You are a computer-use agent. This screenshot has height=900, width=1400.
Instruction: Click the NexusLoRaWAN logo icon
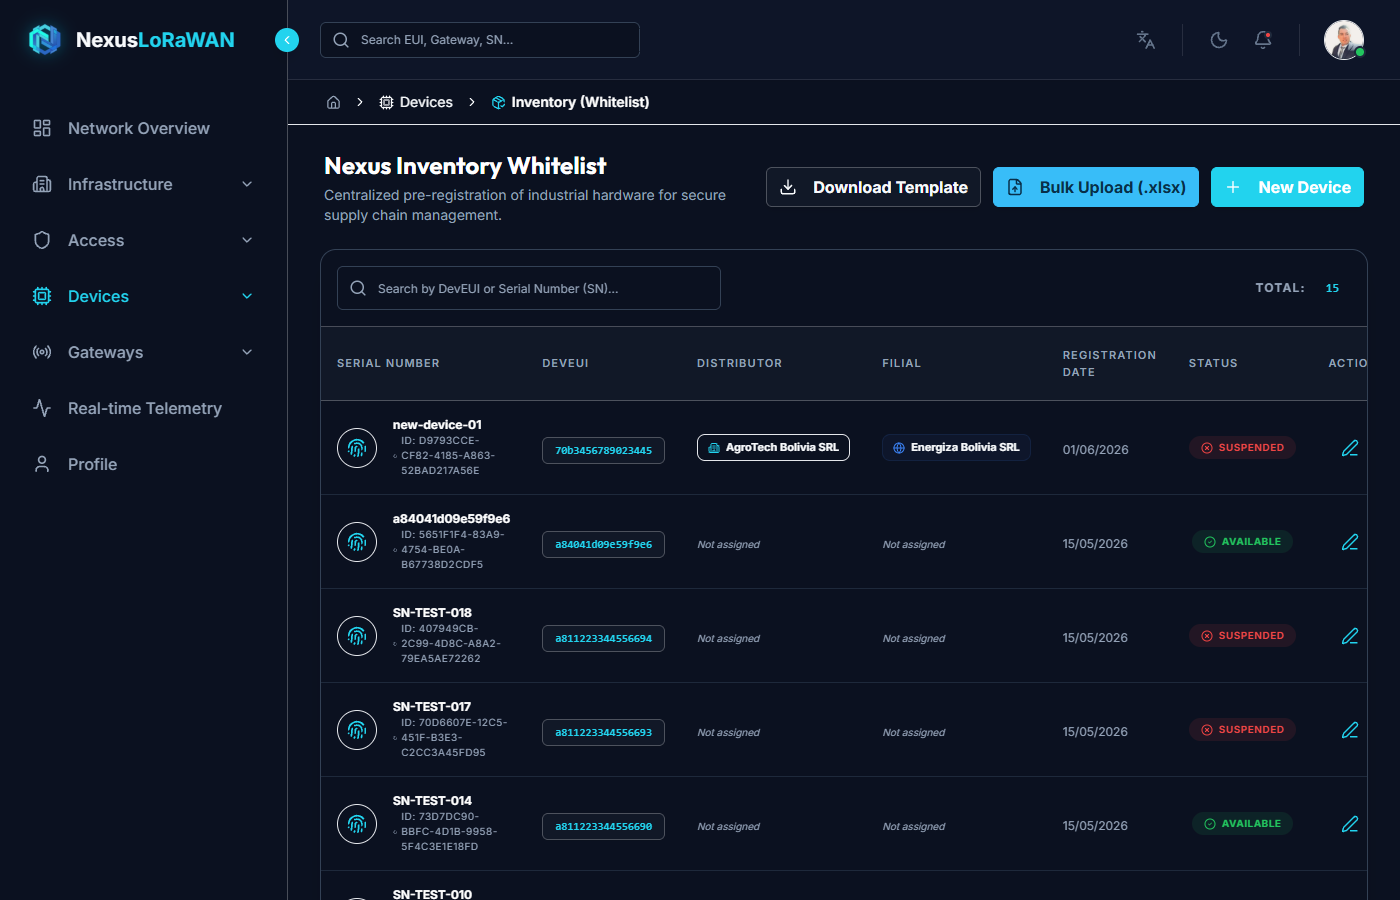pos(45,39)
